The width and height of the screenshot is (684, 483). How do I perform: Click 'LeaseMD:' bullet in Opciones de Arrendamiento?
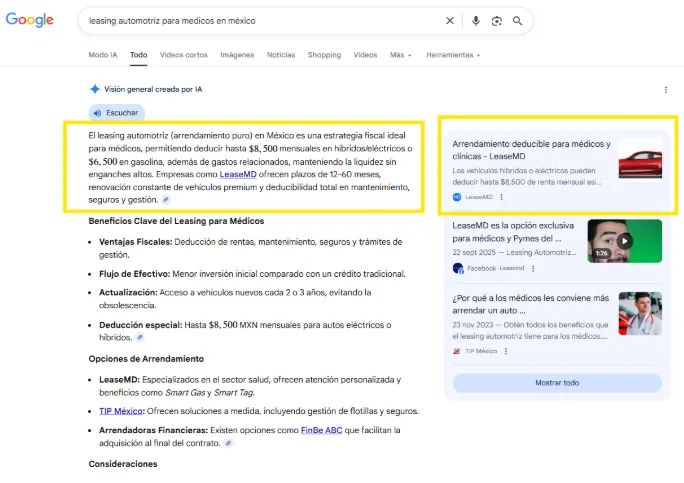119,380
